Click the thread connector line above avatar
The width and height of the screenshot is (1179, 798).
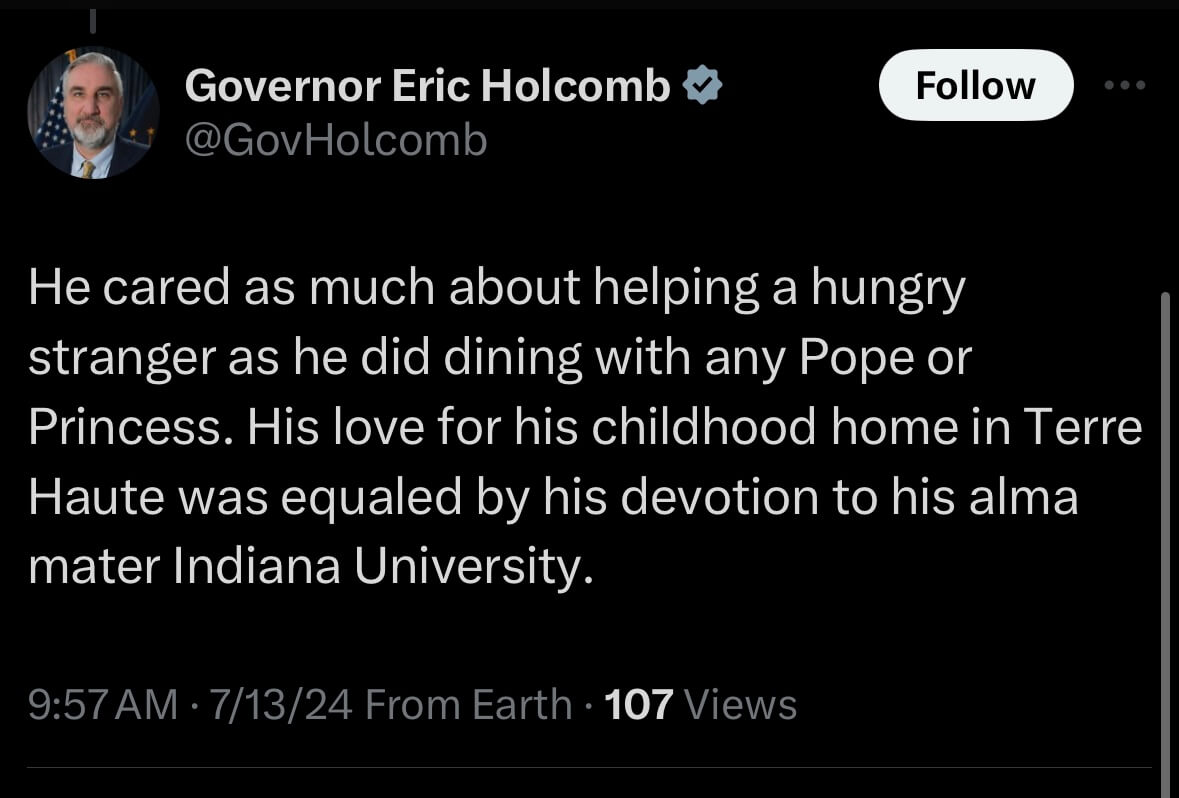(92, 21)
